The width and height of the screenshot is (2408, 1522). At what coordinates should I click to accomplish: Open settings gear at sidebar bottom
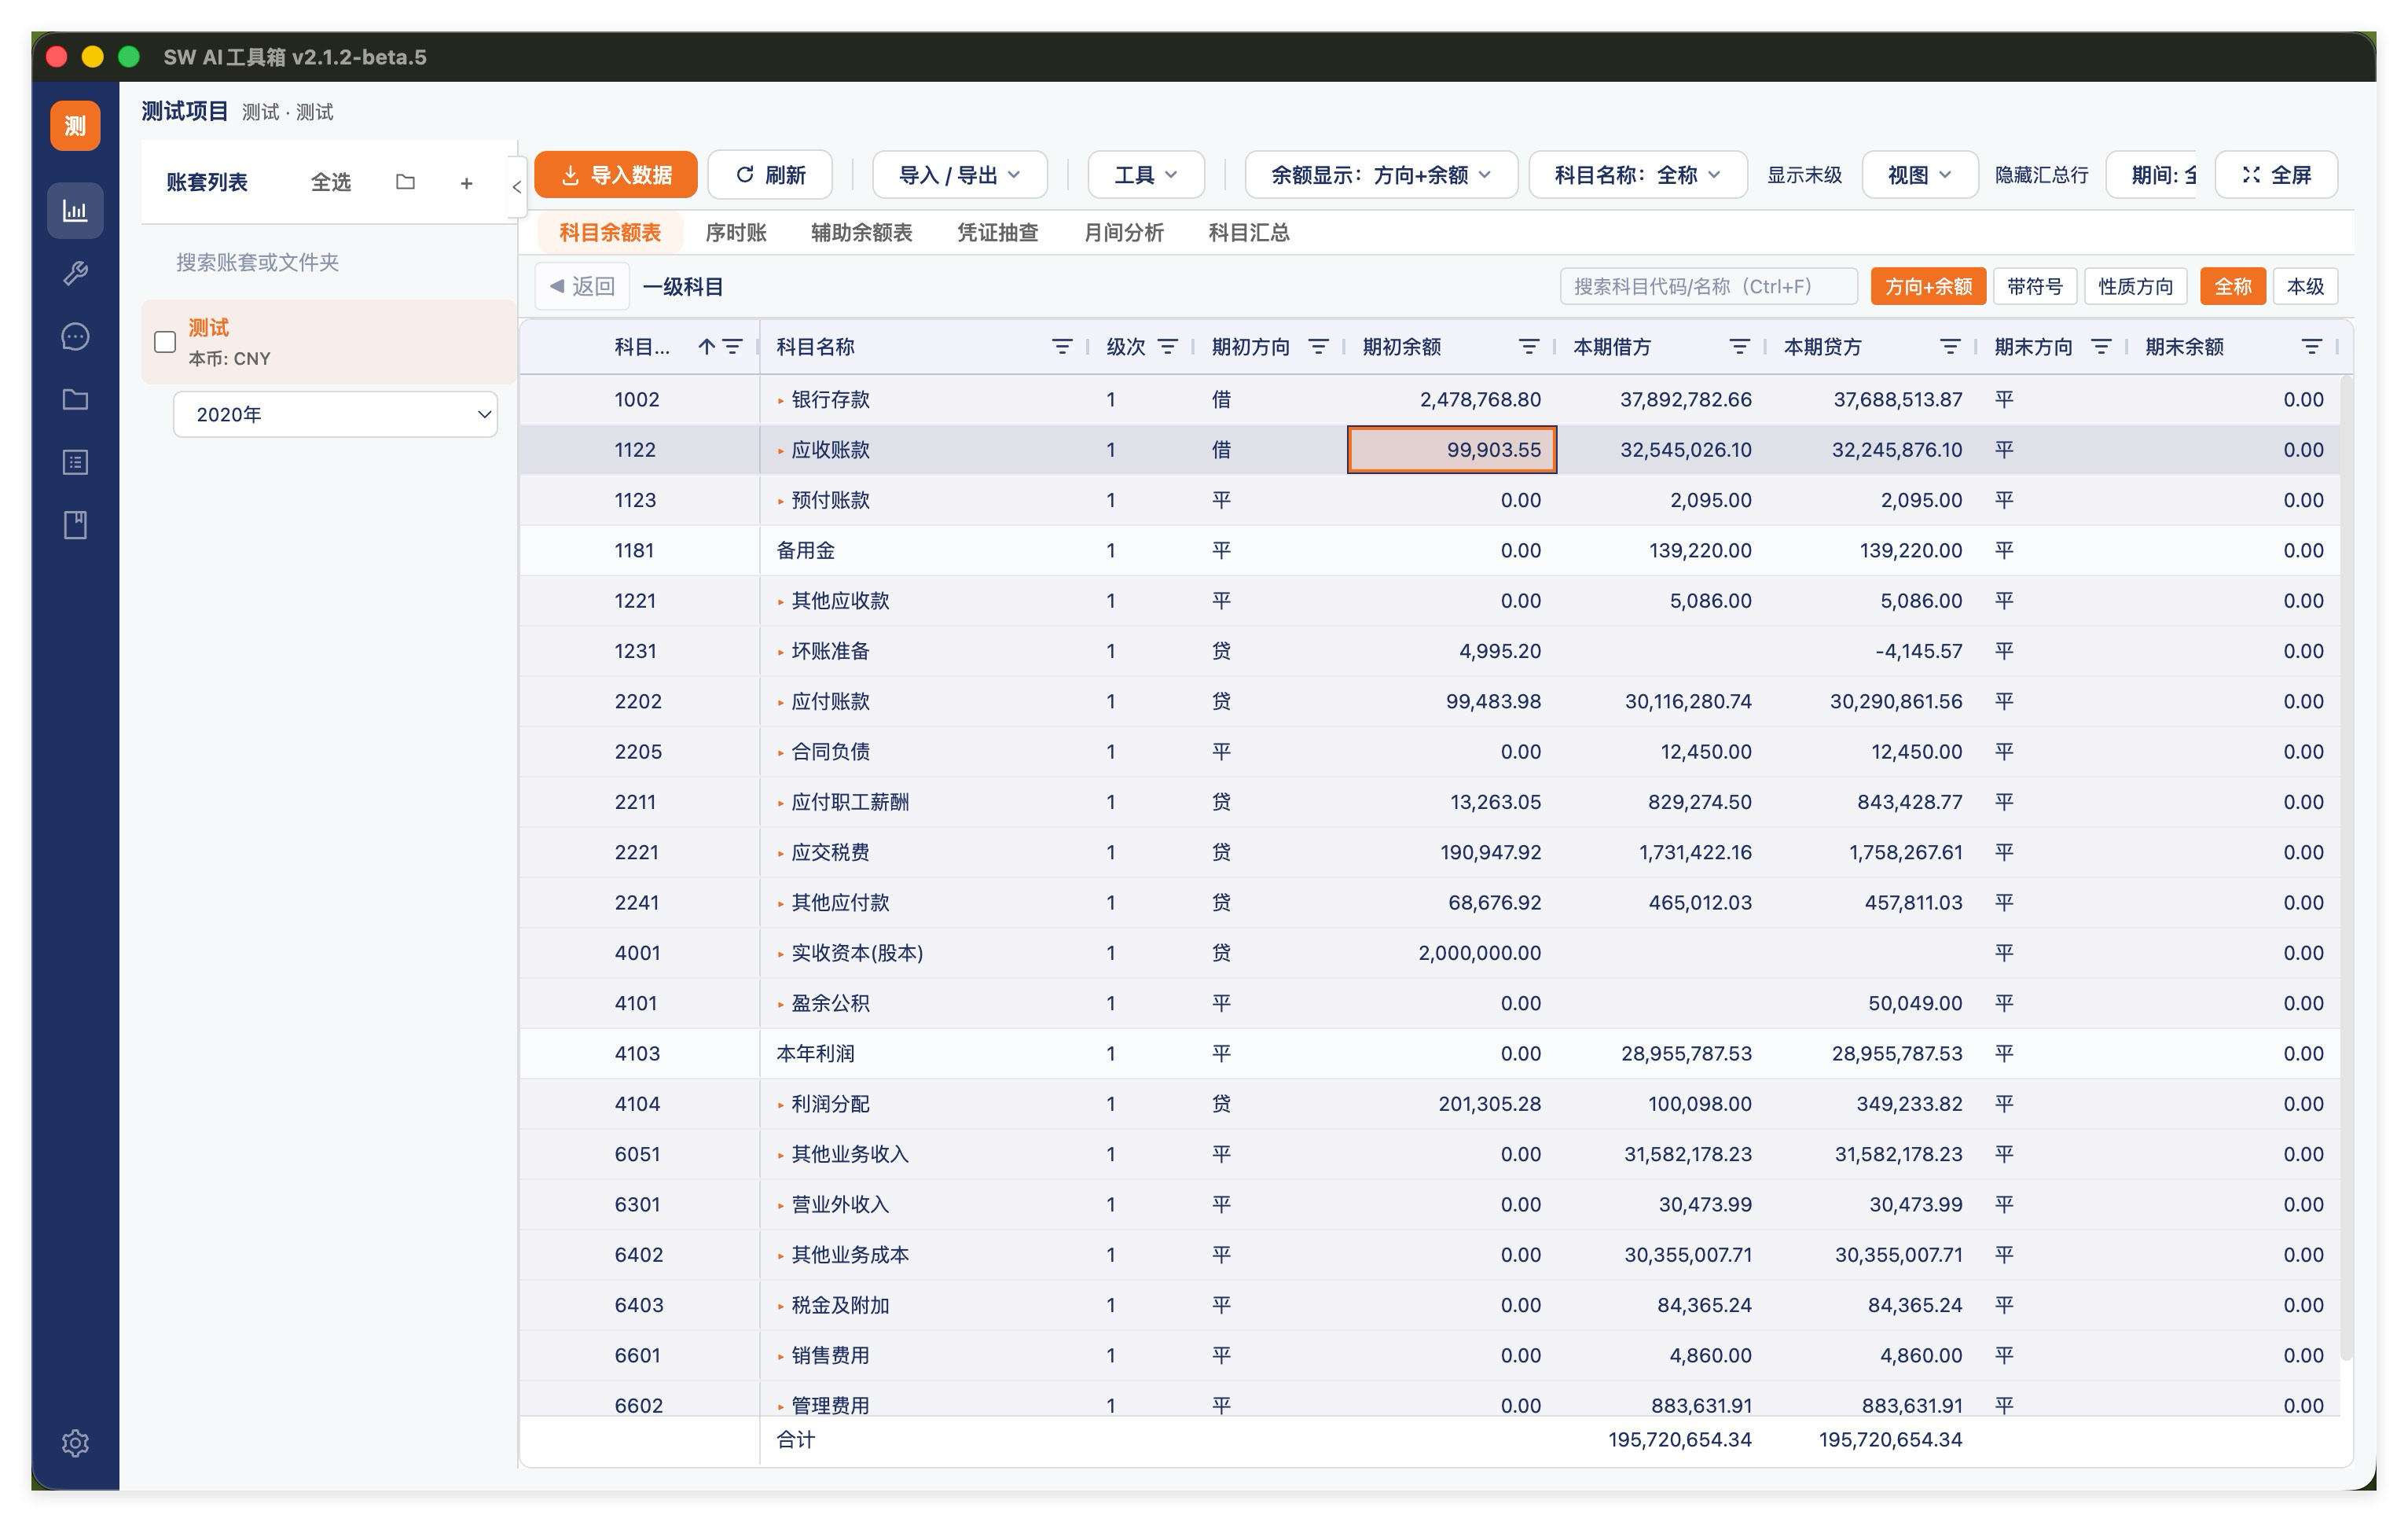[75, 1443]
